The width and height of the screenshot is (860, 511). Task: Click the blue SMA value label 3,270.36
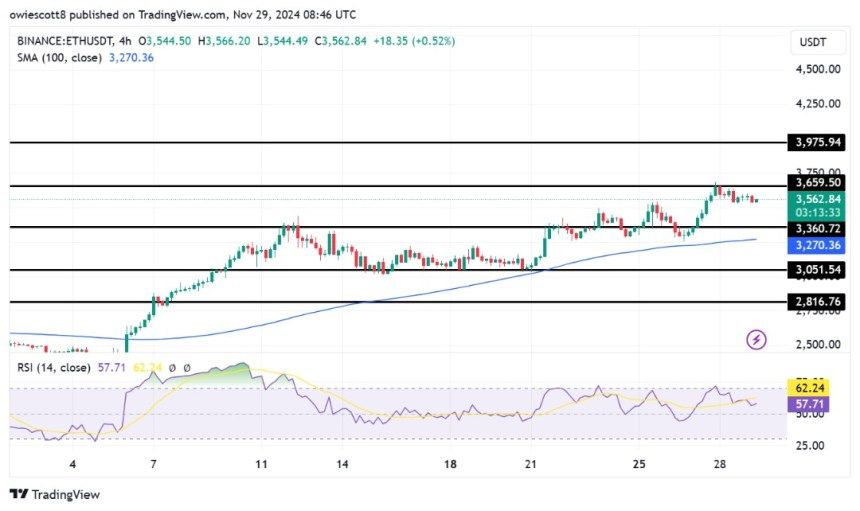[x=817, y=245]
